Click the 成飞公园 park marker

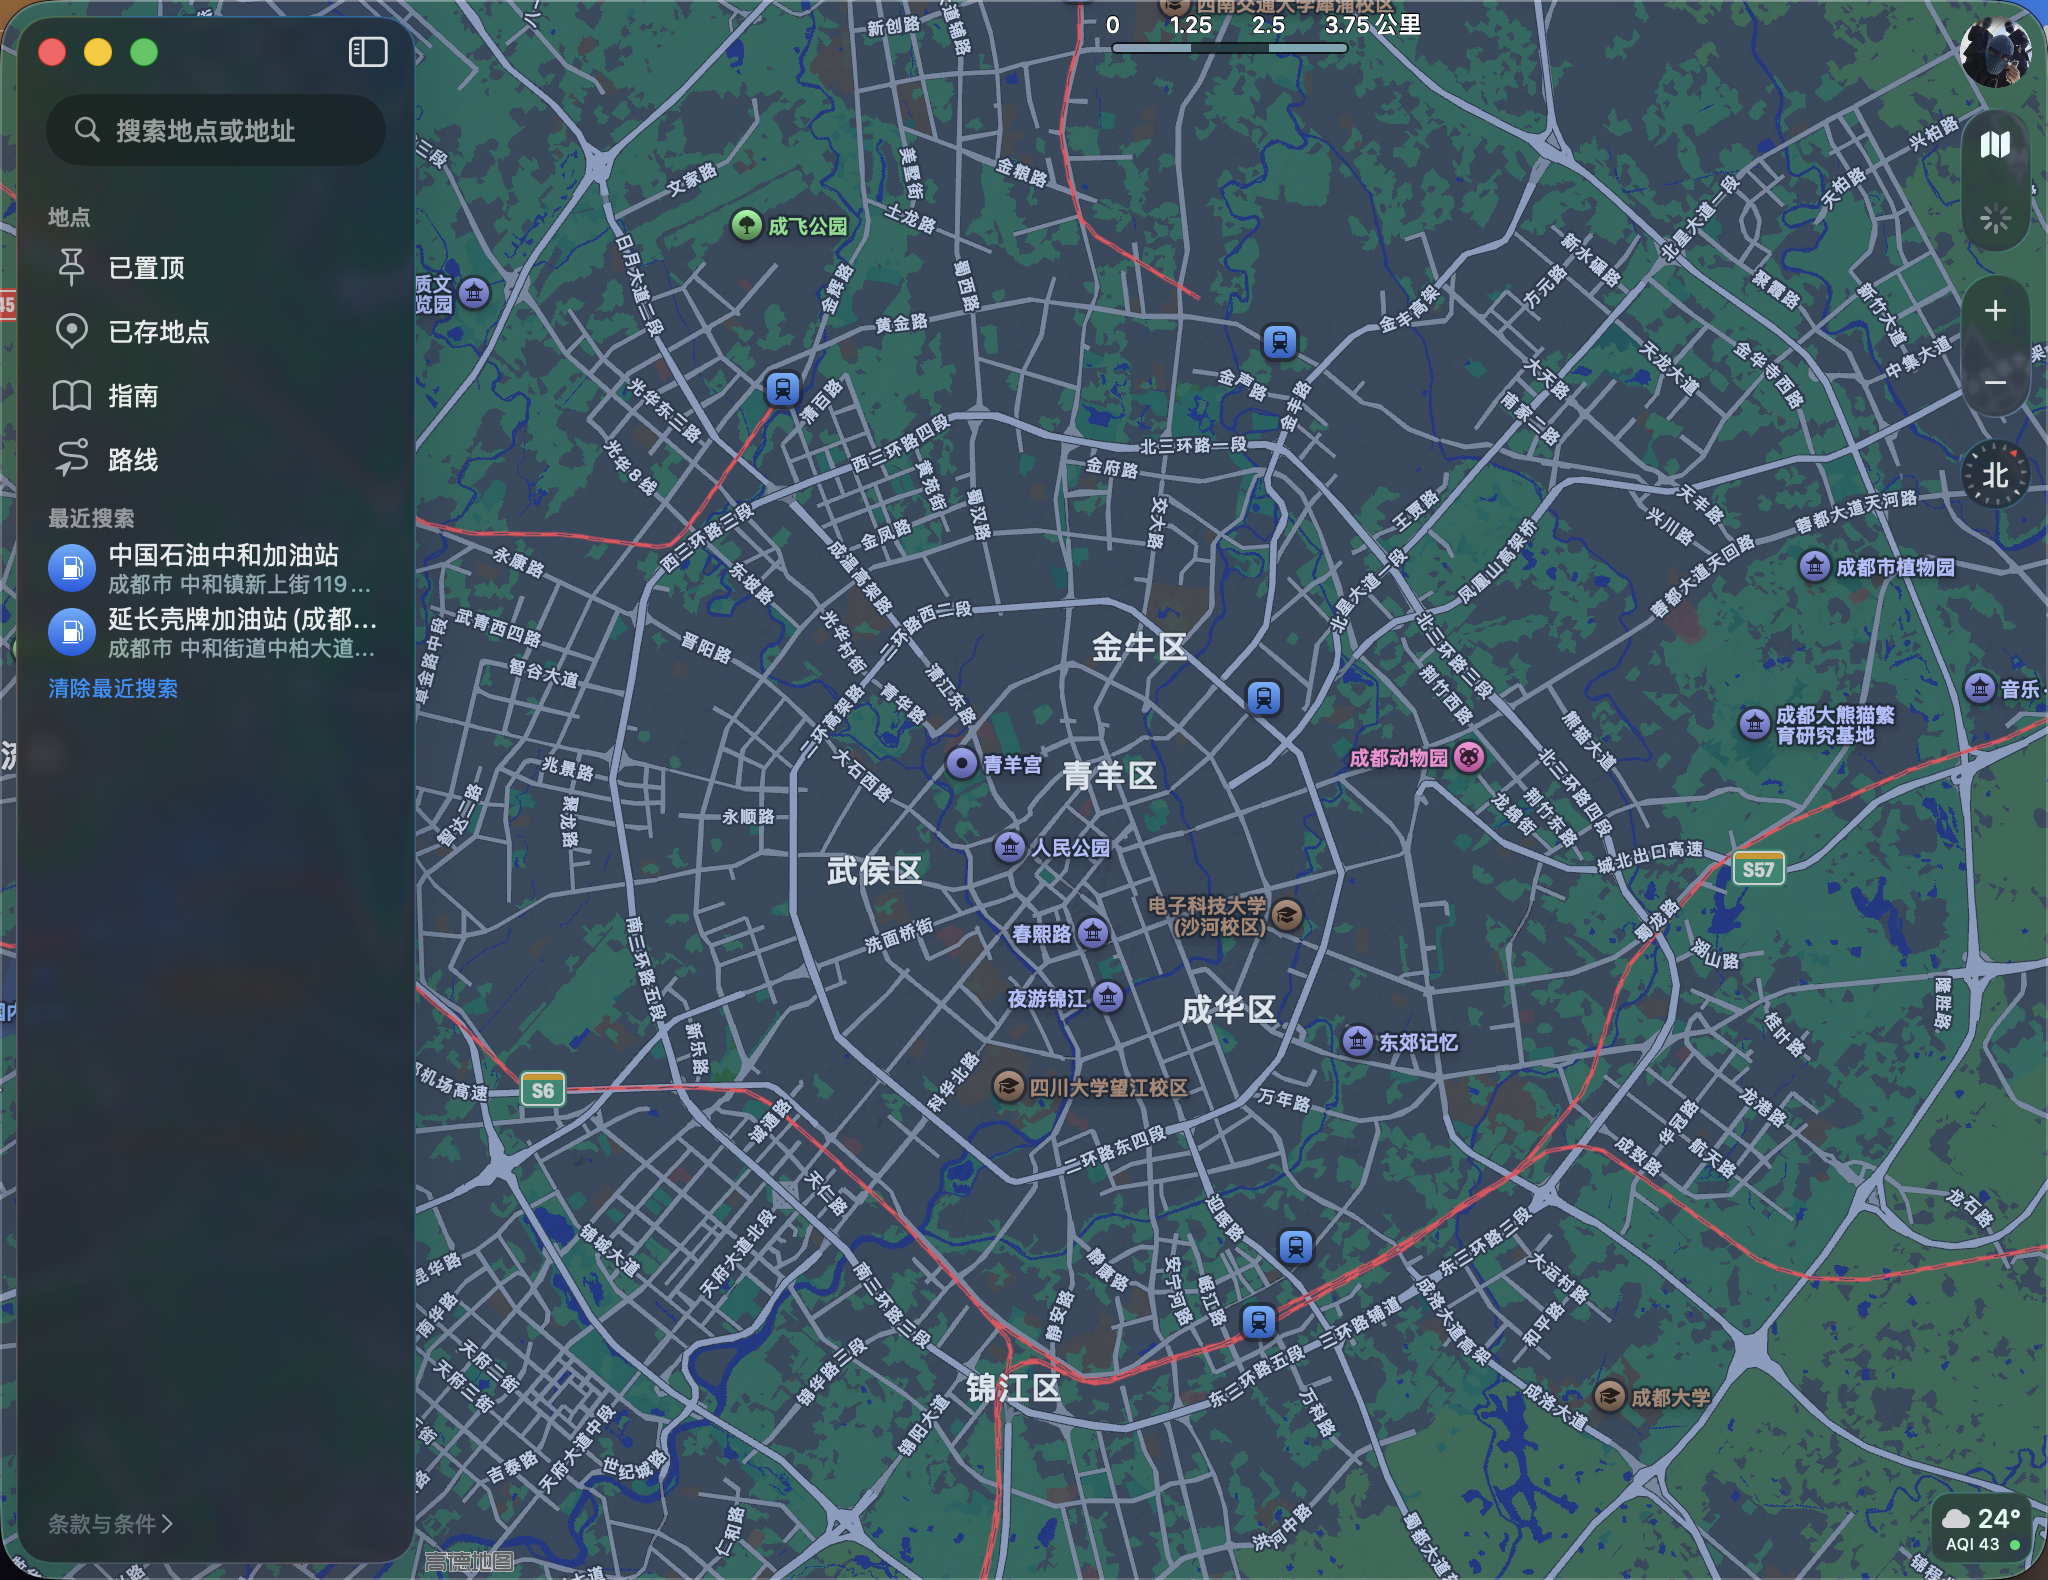tap(746, 225)
